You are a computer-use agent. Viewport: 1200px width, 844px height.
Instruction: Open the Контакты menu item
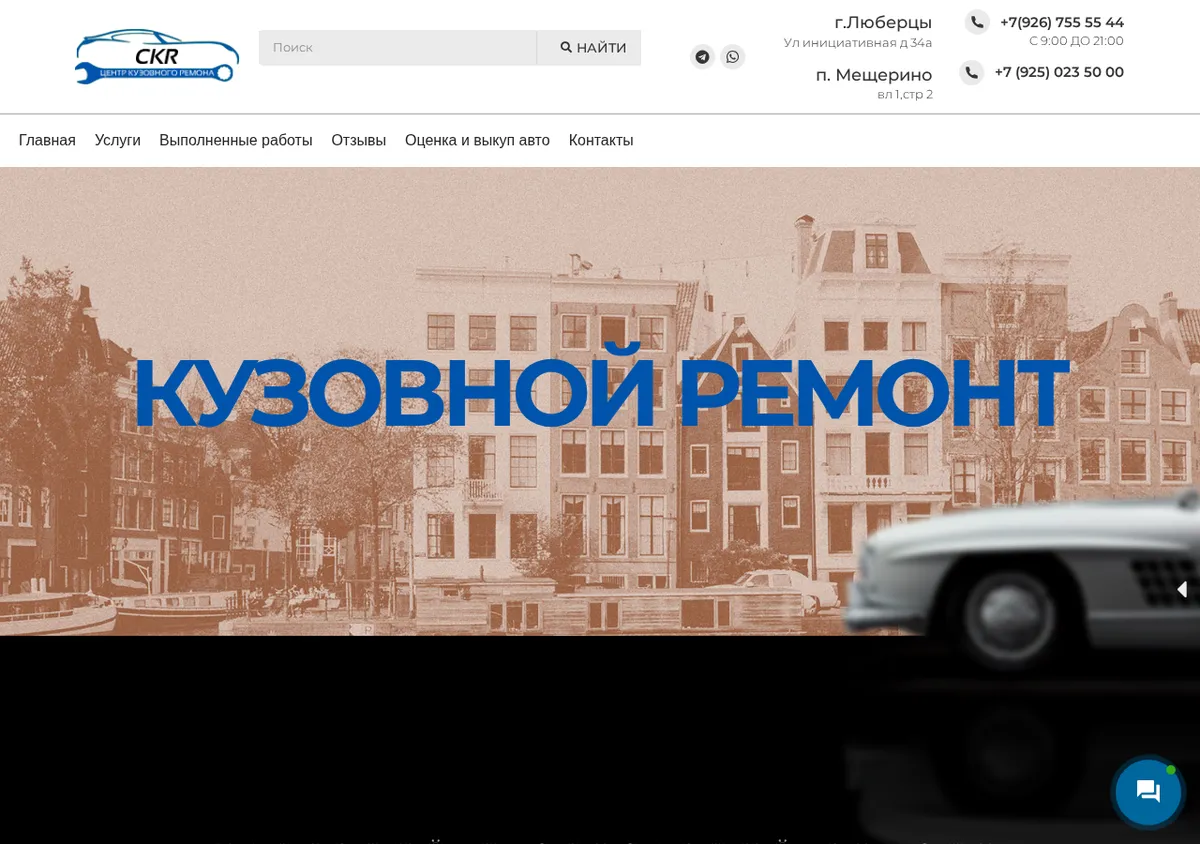[601, 140]
